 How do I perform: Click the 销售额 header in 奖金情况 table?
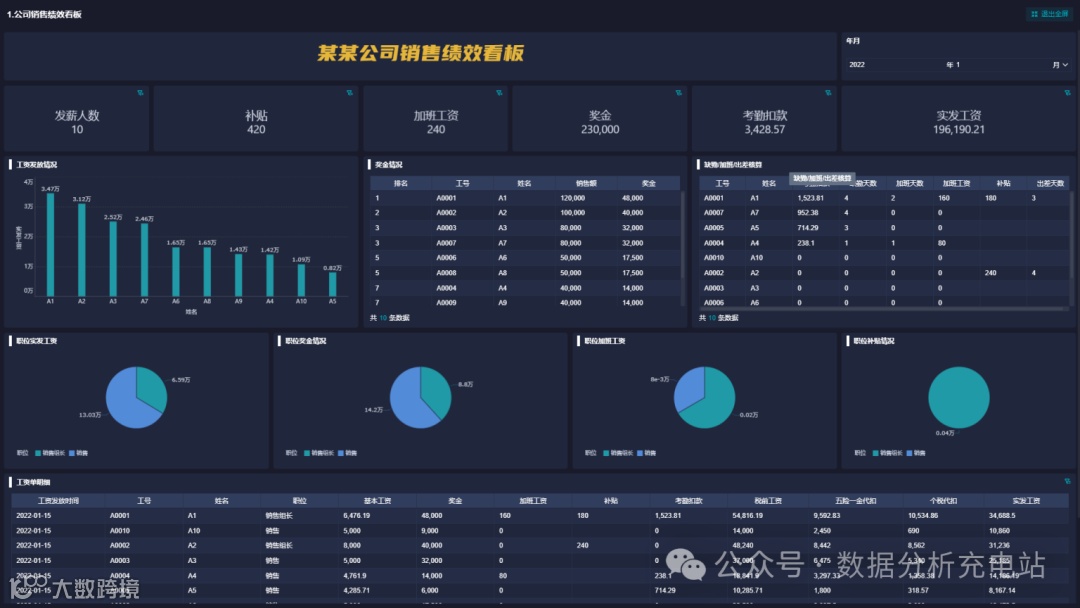(586, 183)
